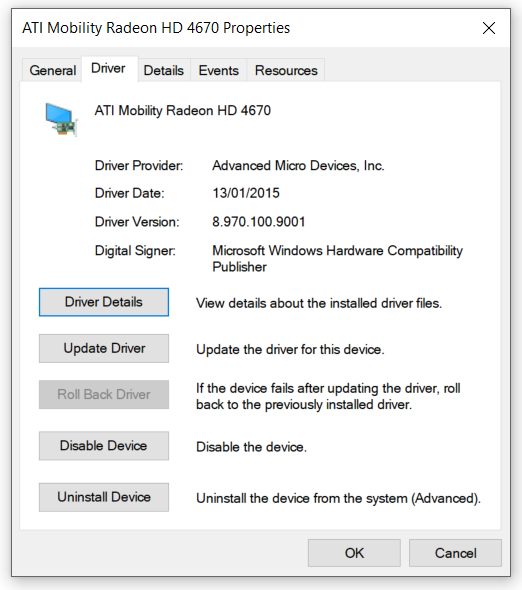Select the device name ATI Mobility Radeon HD 4670
522x590 pixels.
pos(183,111)
